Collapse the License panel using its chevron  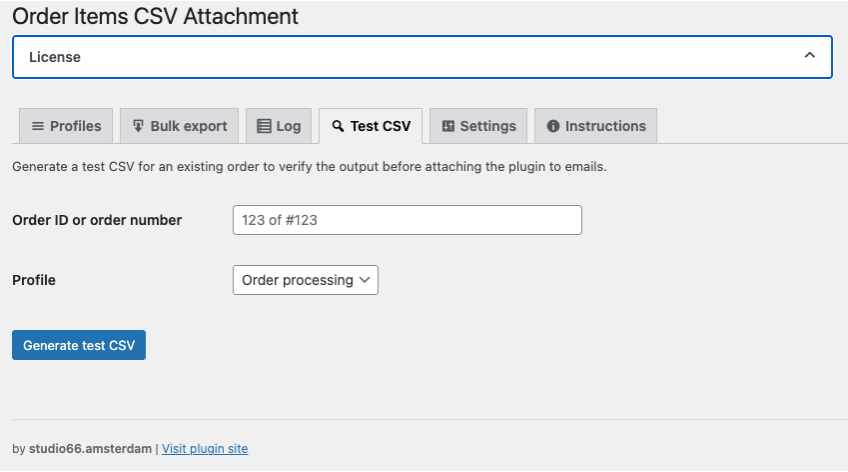[810, 56]
